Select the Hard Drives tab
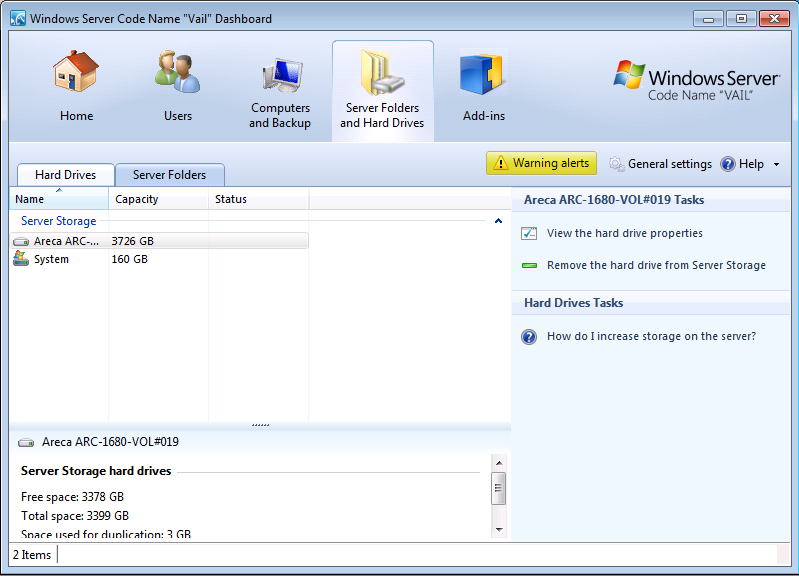This screenshot has height=576, width=799. (65, 175)
